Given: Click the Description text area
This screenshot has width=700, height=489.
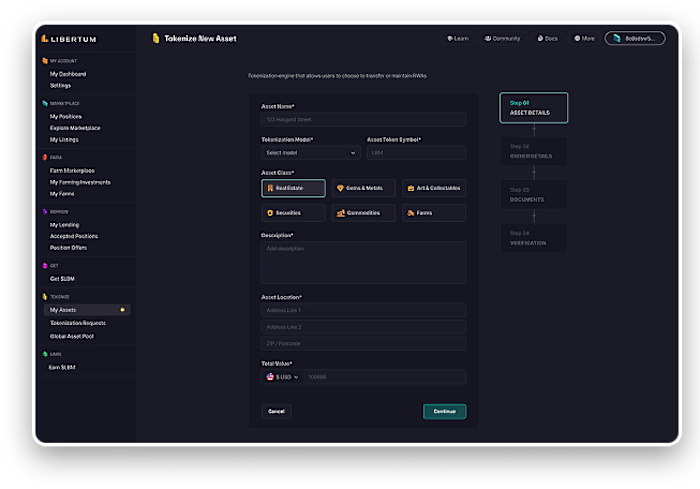Looking at the screenshot, I should click(363, 263).
